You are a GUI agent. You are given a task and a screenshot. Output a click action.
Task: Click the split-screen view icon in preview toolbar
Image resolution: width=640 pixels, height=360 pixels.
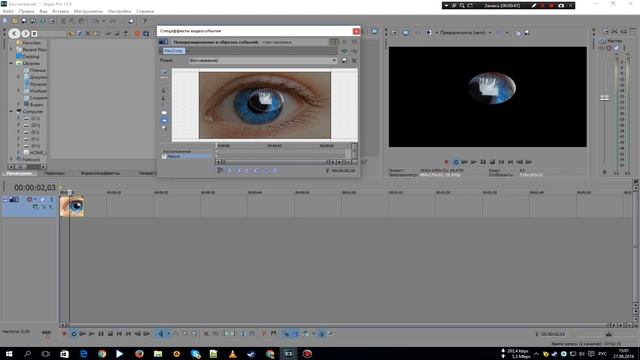tap(428, 33)
